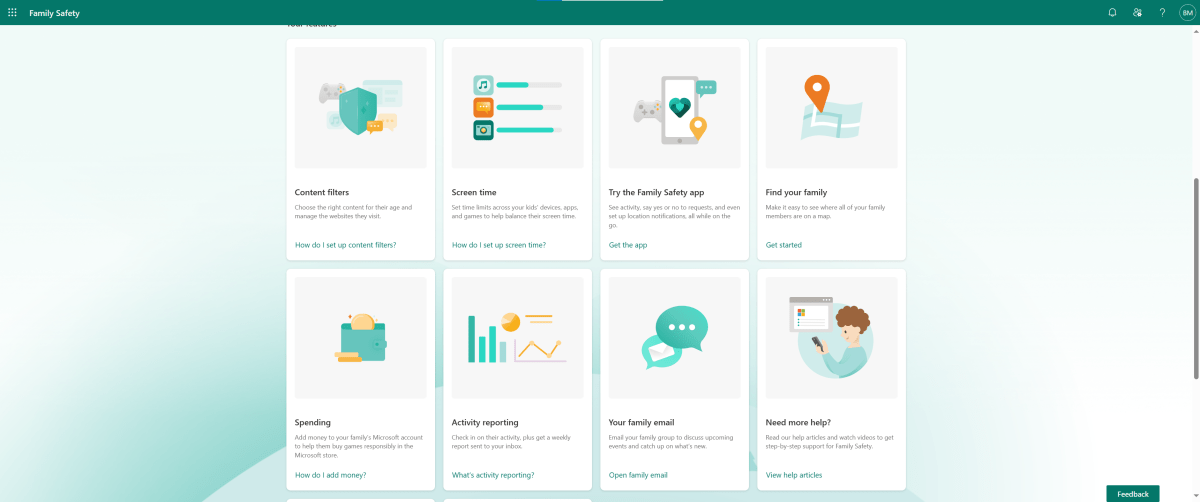
Task: Click the Content filters shield illustration
Action: [x=361, y=107]
